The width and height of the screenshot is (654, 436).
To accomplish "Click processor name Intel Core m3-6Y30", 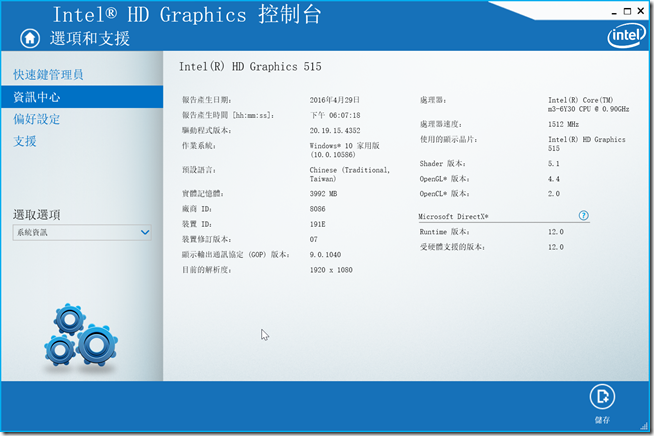I will (x=589, y=104).
